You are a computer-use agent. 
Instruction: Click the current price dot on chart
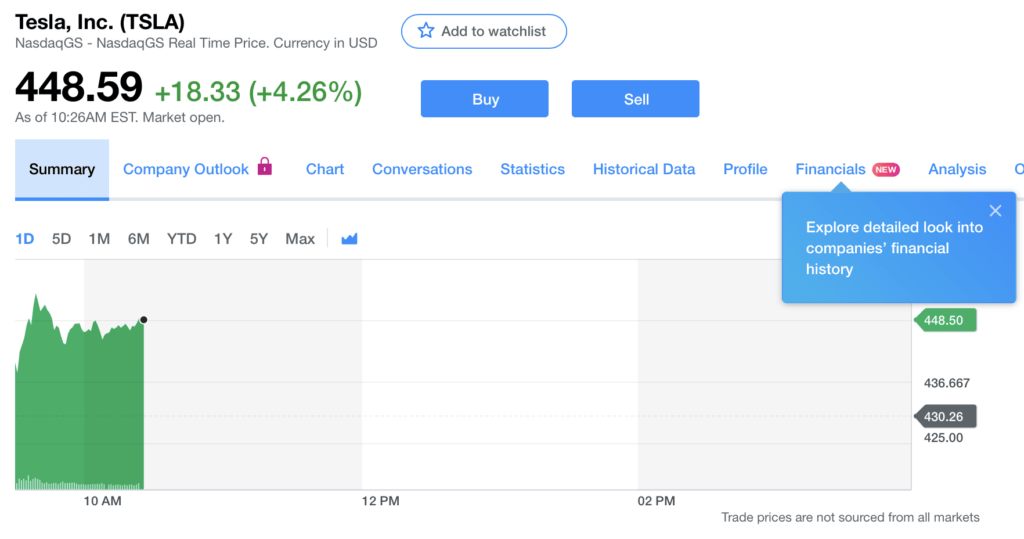click(x=144, y=319)
